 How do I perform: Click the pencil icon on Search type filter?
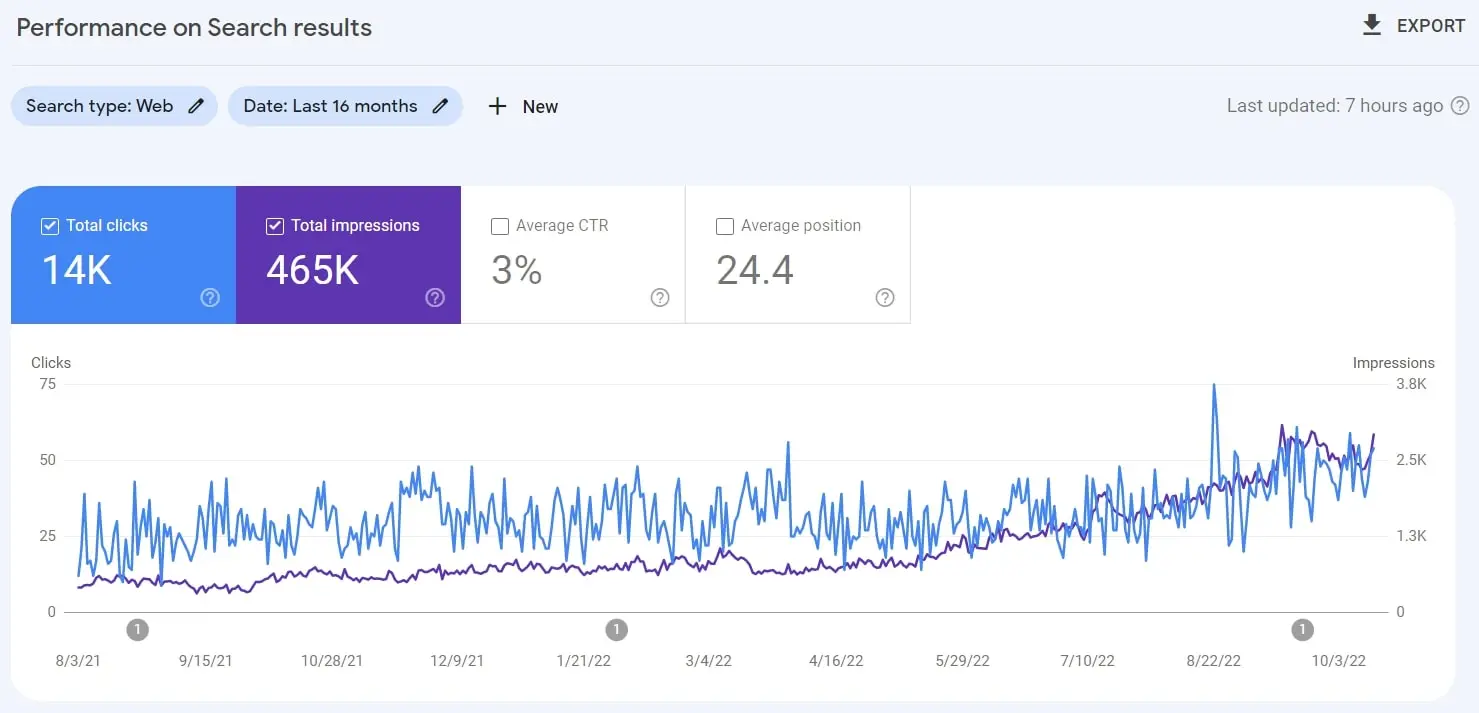[196, 105]
